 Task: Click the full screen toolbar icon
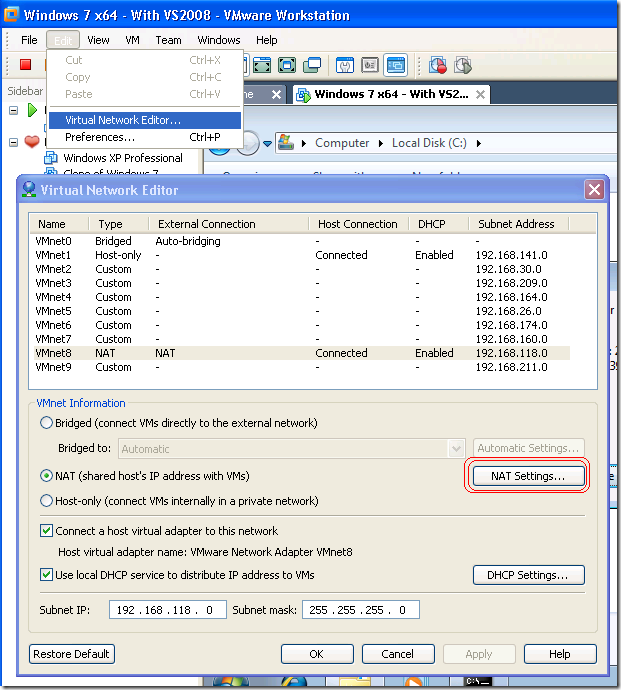262,66
